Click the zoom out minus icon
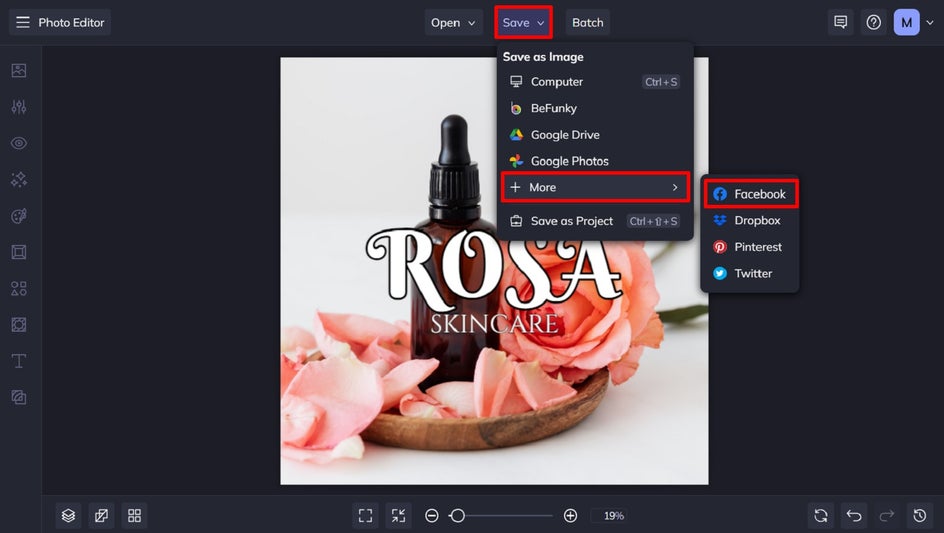Screen dimensions: 944x533 (x=432, y=516)
